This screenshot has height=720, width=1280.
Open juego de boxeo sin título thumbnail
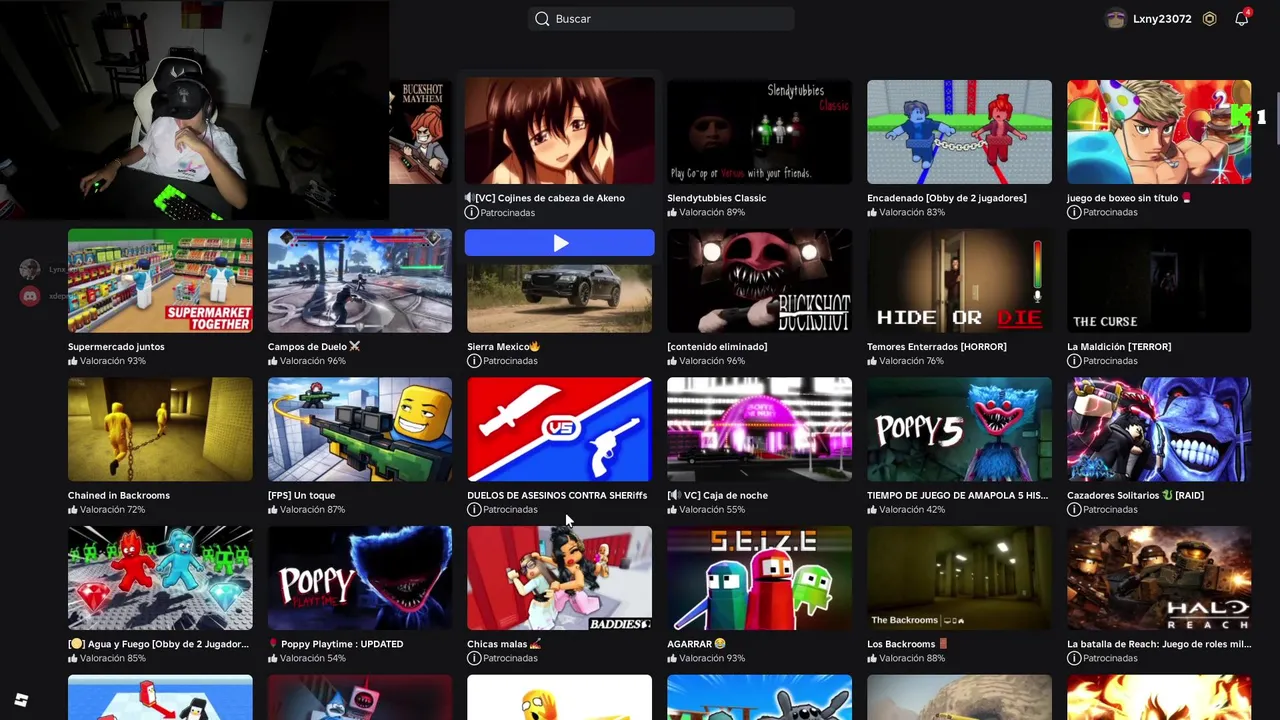coord(1159,132)
